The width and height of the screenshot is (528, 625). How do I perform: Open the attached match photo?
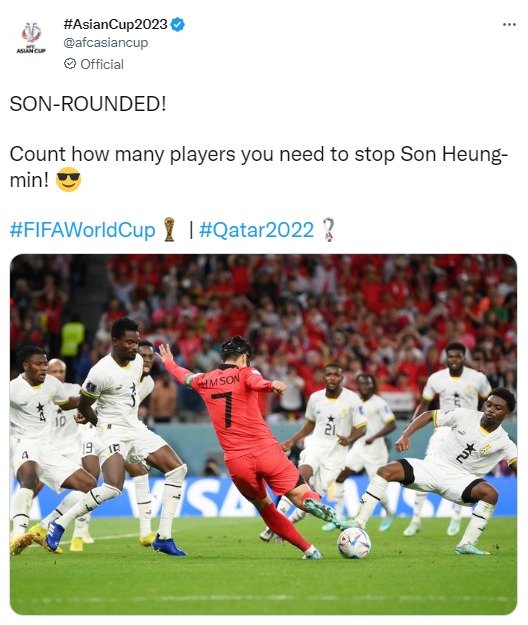(x=263, y=434)
